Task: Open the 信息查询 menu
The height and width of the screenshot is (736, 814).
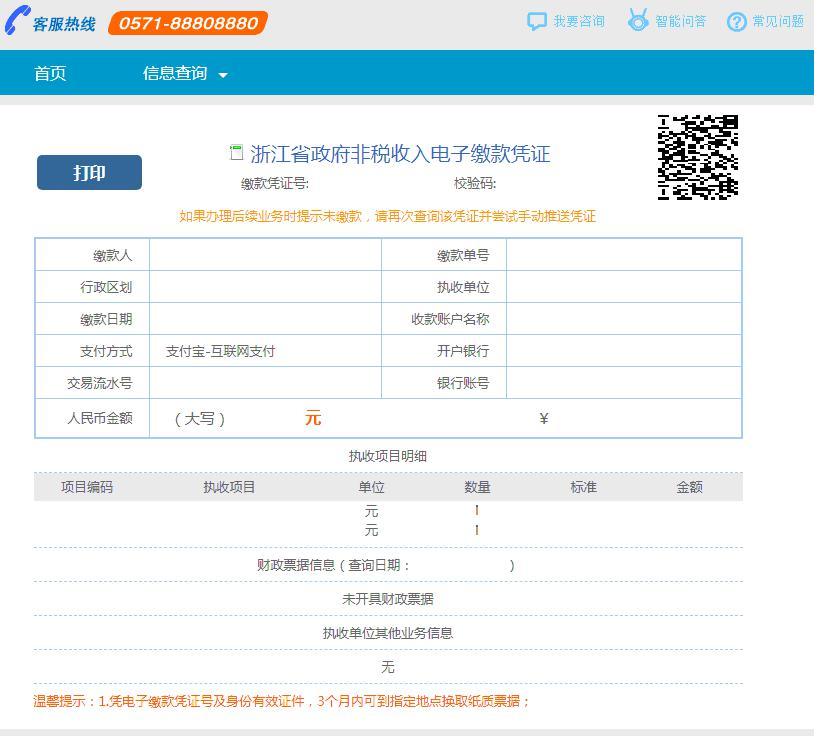Action: [x=175, y=74]
